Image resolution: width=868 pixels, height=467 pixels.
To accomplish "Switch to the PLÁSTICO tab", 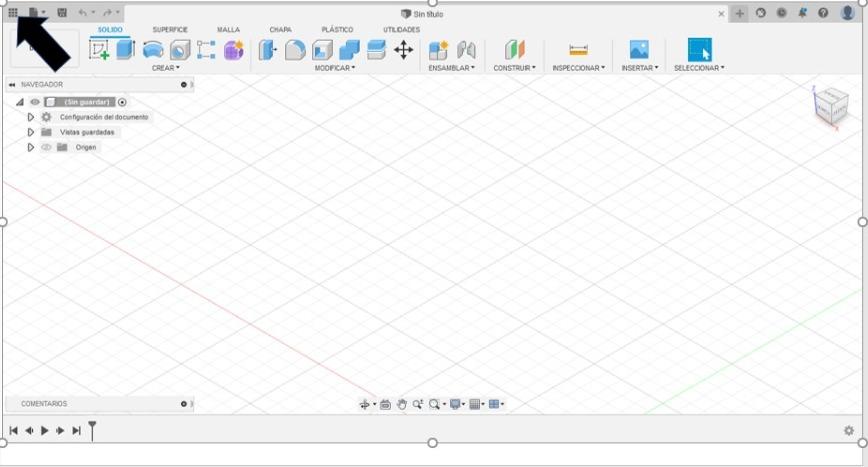I will point(337,29).
